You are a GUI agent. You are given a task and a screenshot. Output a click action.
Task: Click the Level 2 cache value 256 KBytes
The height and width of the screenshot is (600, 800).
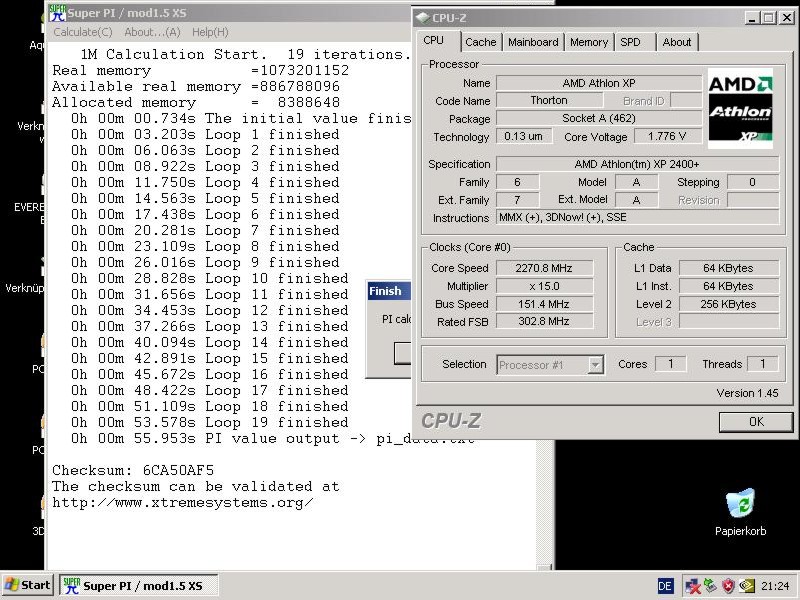(729, 304)
